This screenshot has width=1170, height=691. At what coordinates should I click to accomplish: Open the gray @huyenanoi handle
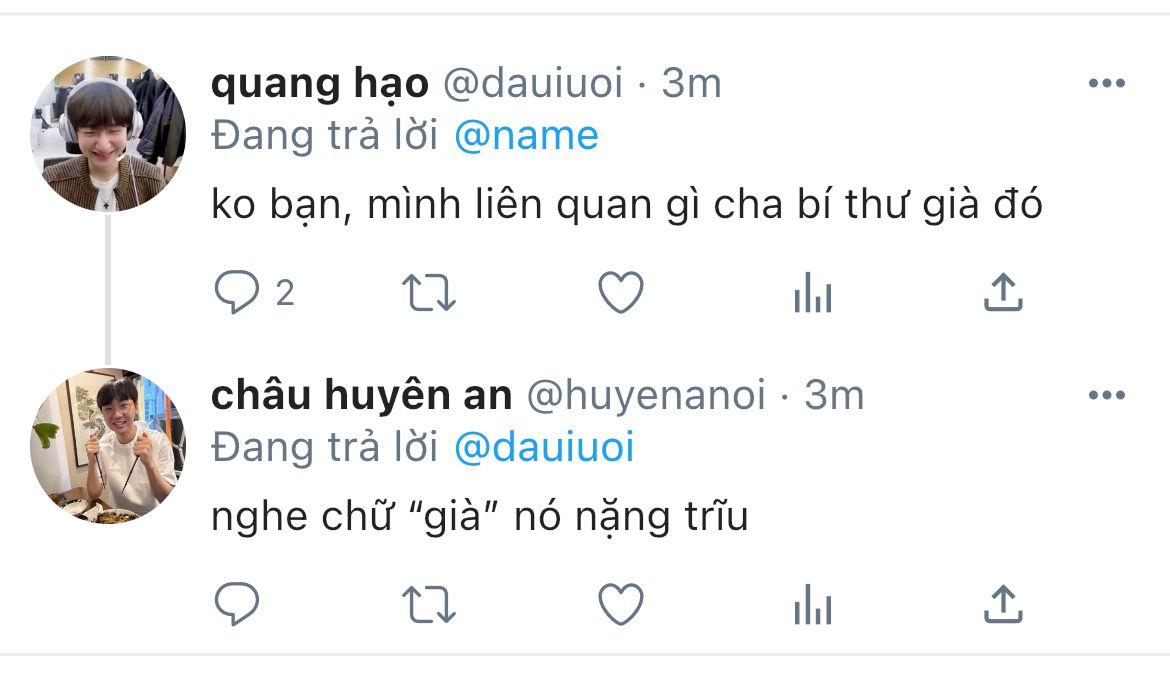point(646,395)
